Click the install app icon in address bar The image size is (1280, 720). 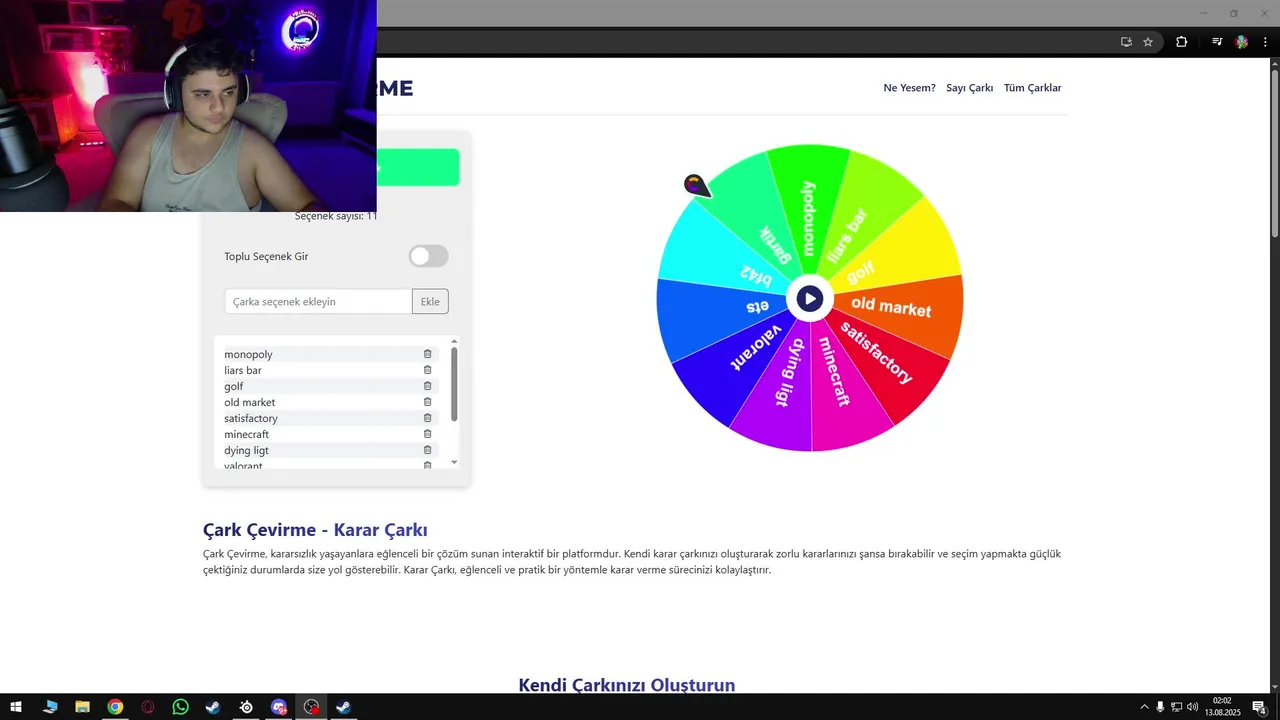(x=1126, y=42)
